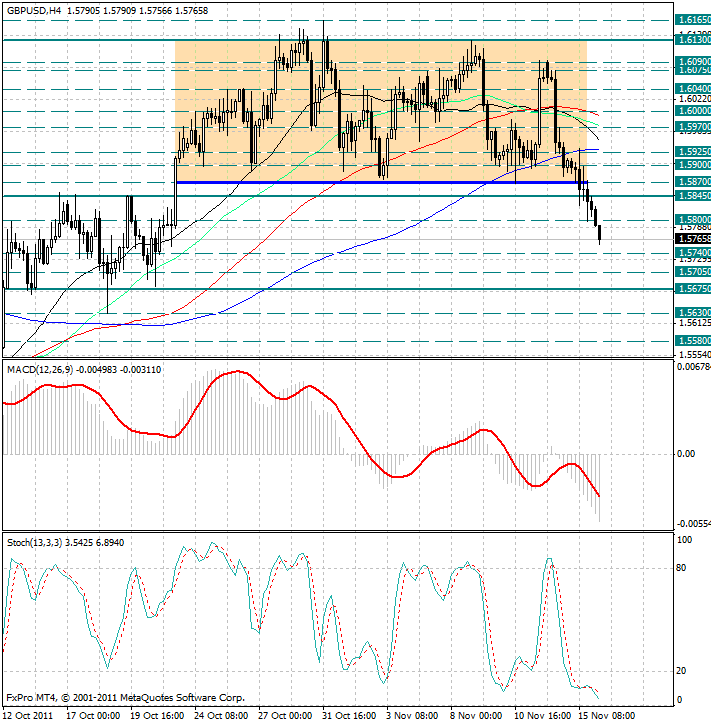This screenshot has height=723, width=711.
Task: Click the latest black candlestick on chart
Action: pyautogui.click(x=599, y=234)
